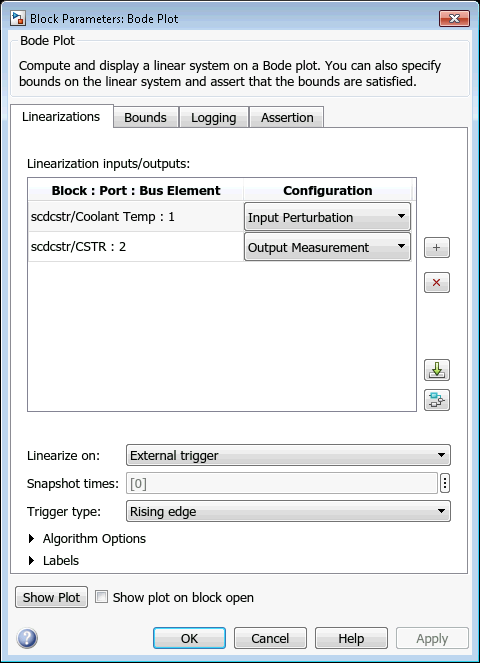
Task: Click the three-dot button beside Snapshot times
Action: click(444, 483)
